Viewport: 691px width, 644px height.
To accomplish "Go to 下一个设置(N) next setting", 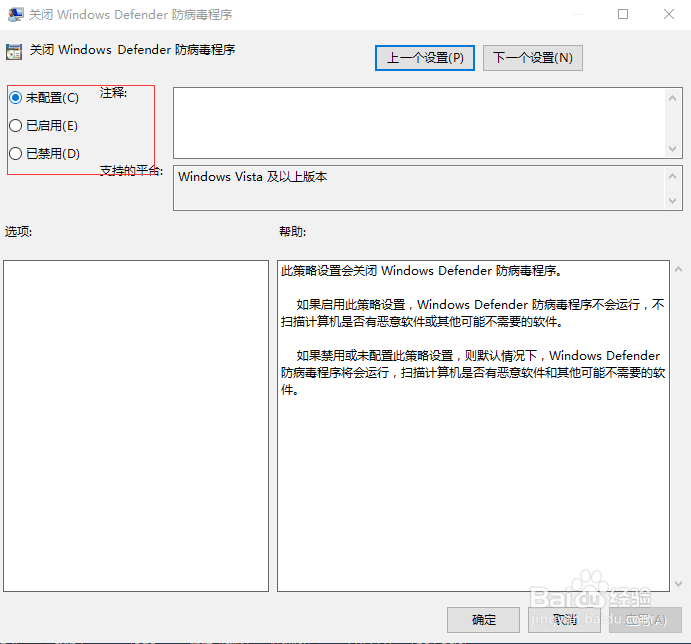I will point(533,58).
